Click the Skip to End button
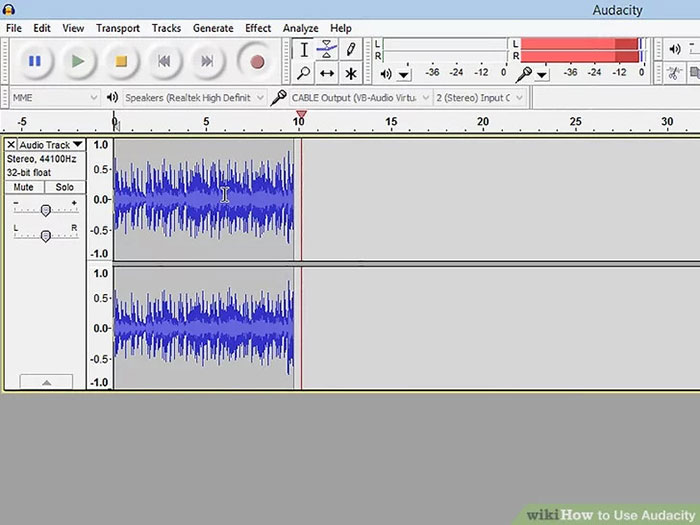700x525 pixels. click(207, 61)
